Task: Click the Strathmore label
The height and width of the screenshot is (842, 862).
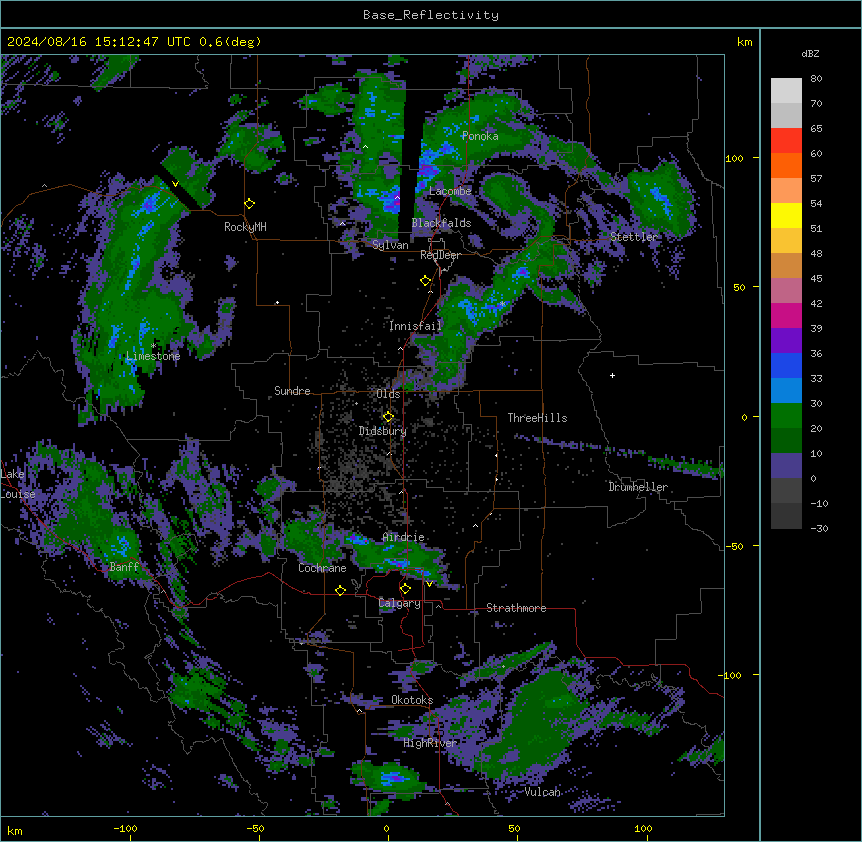Action: point(516,608)
